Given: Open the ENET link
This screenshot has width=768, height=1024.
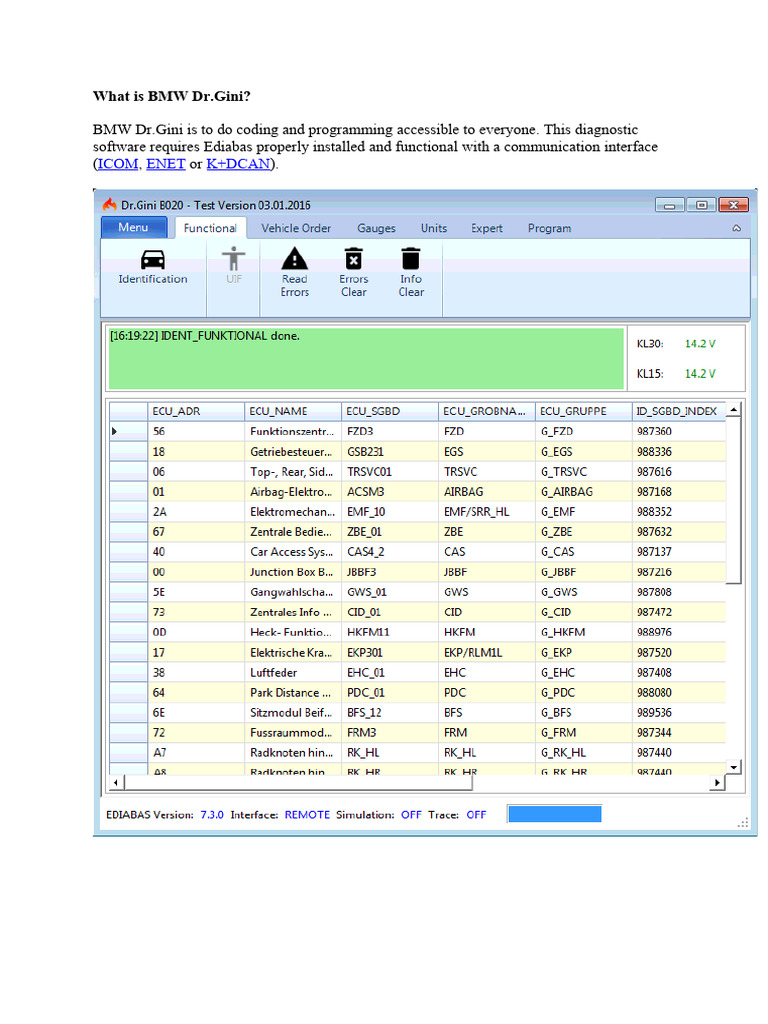Looking at the screenshot, I should pos(165,163).
